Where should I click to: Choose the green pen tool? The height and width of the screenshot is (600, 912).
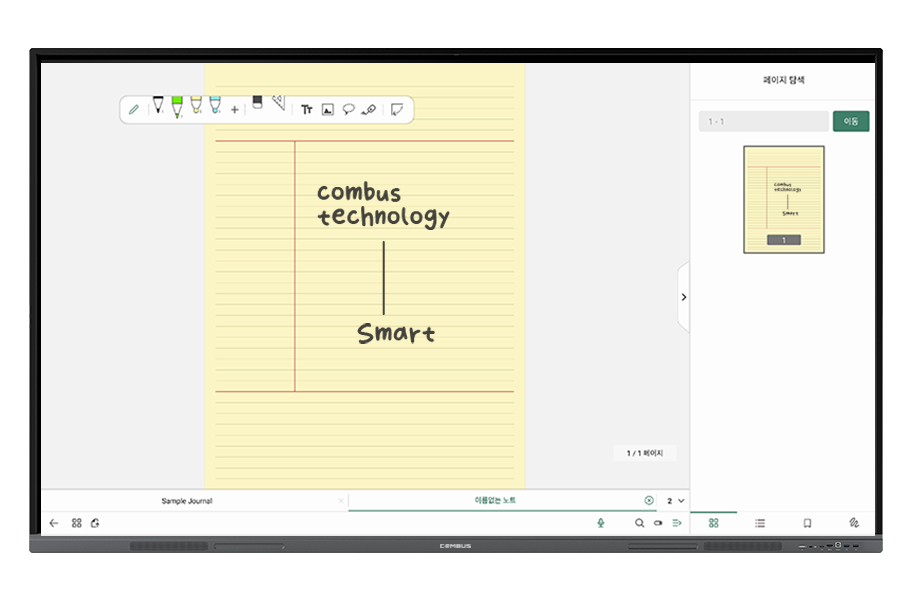[177, 107]
